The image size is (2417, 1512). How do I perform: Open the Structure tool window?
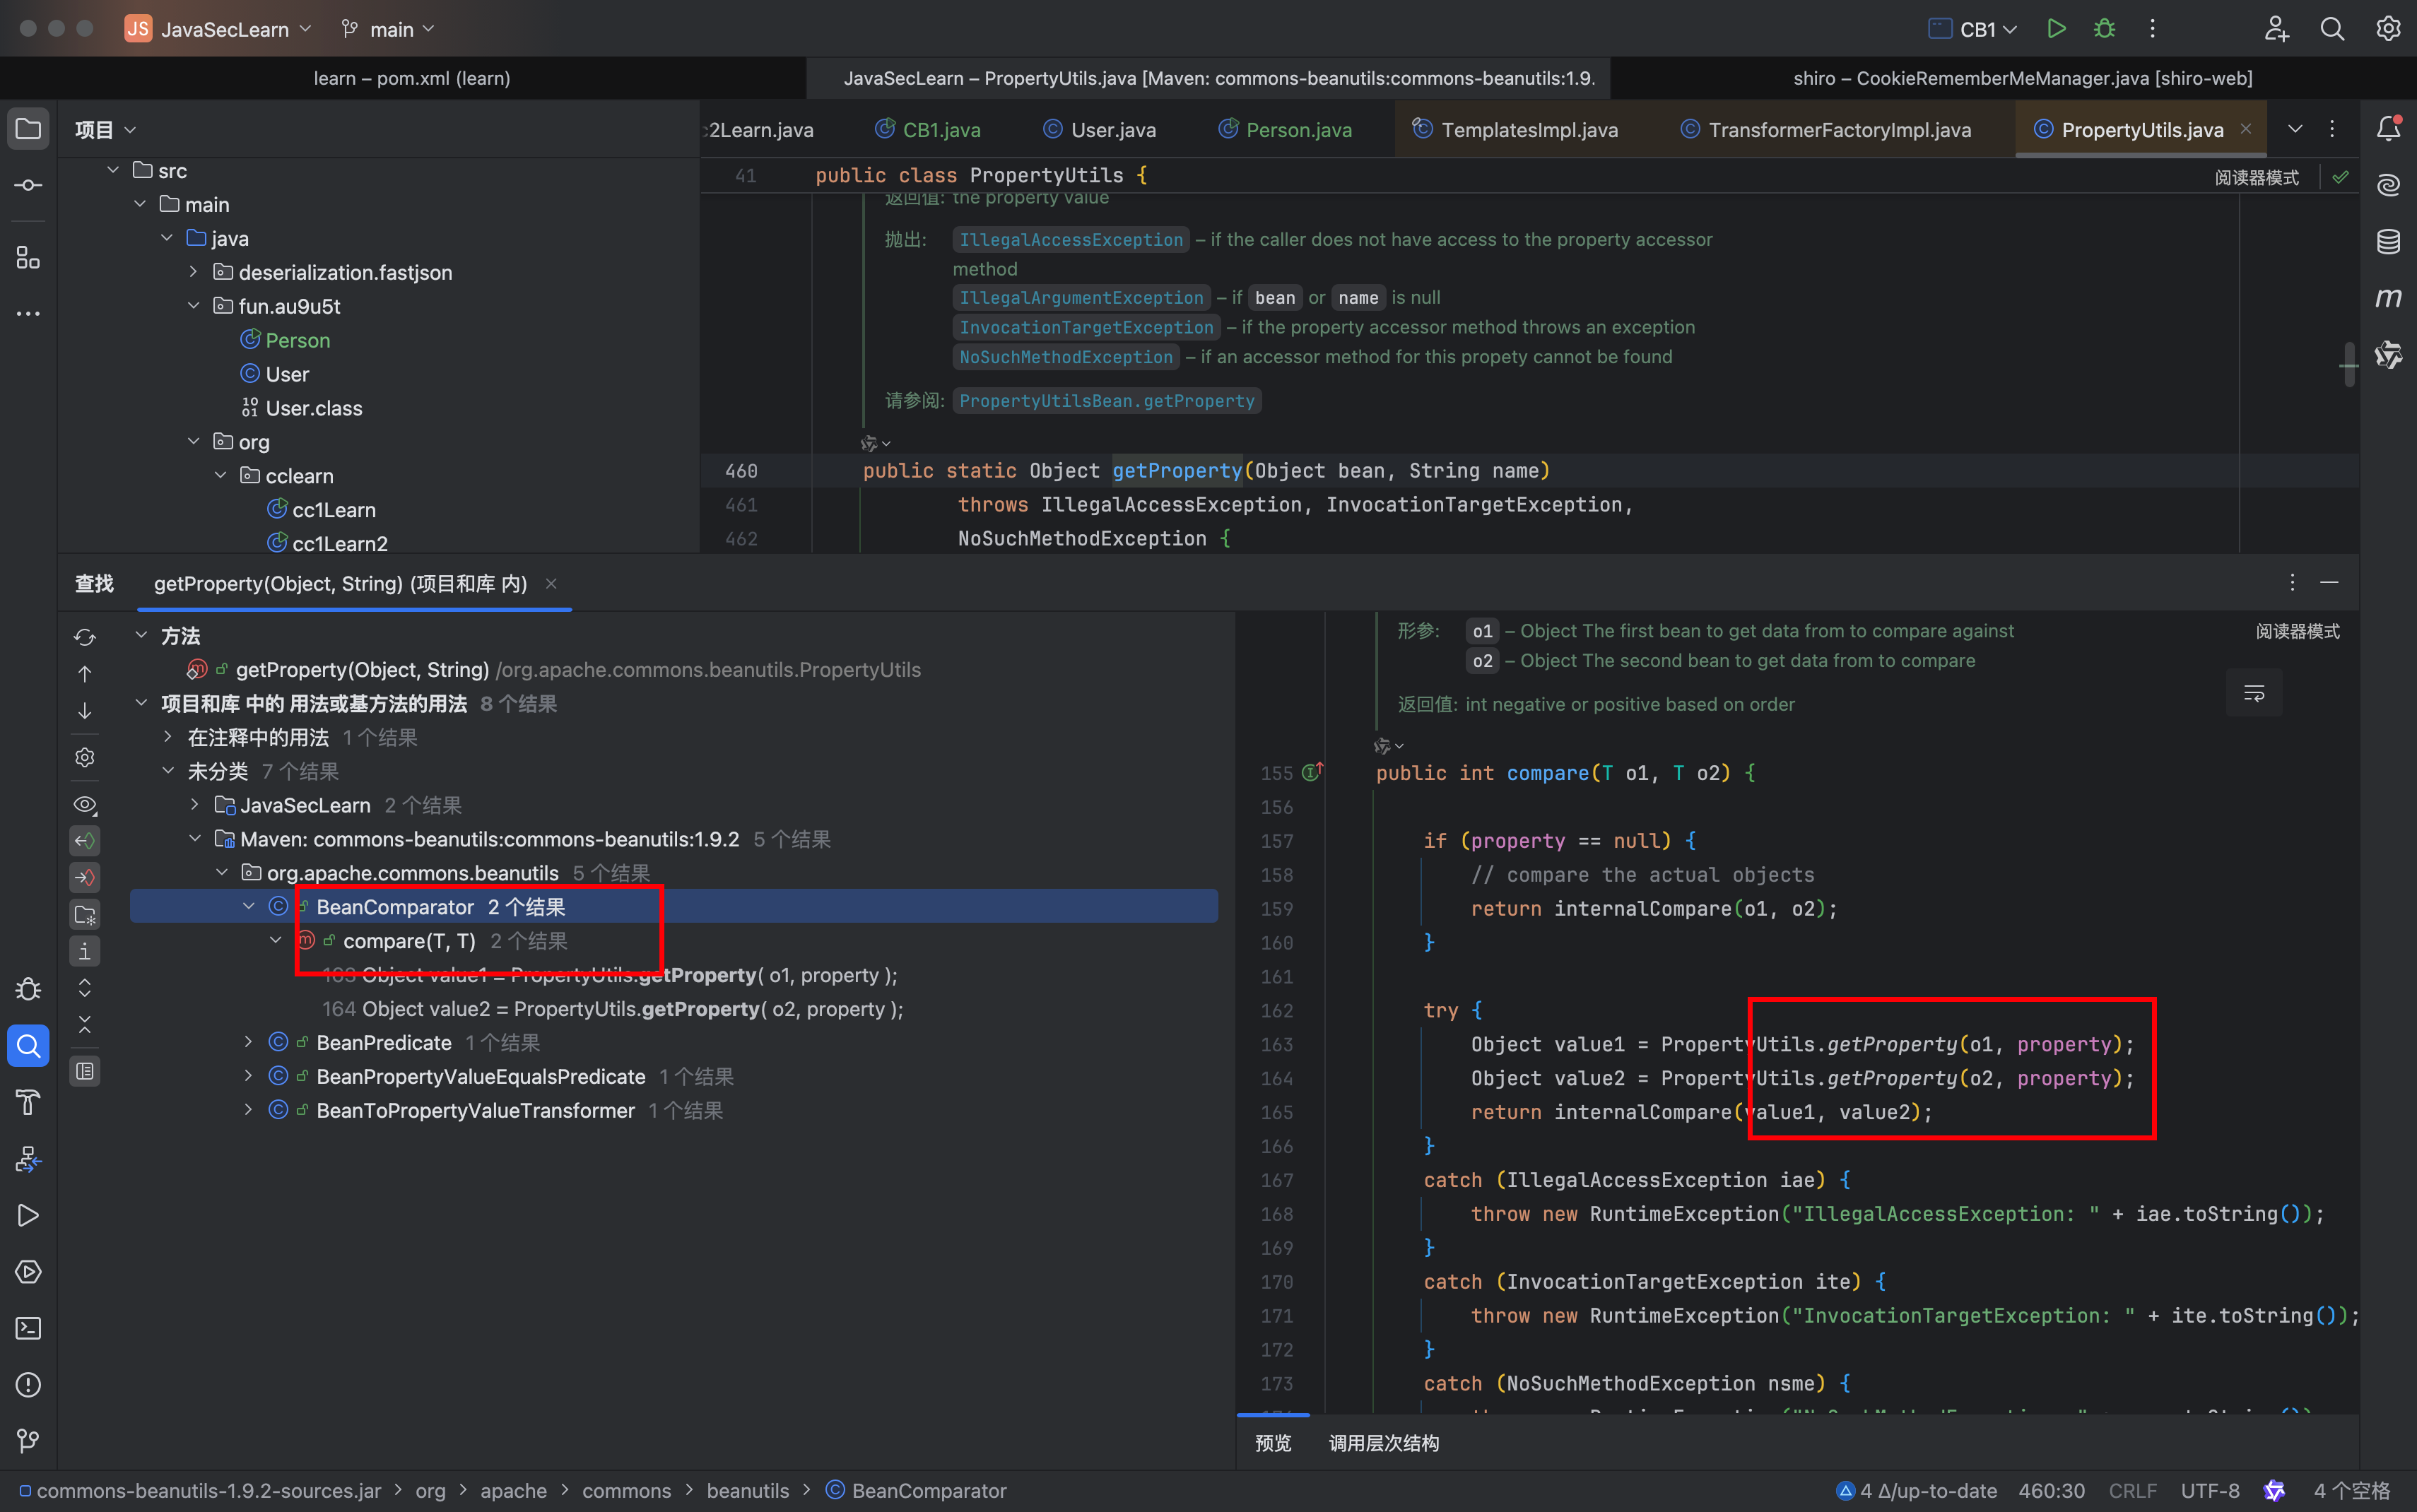28,258
